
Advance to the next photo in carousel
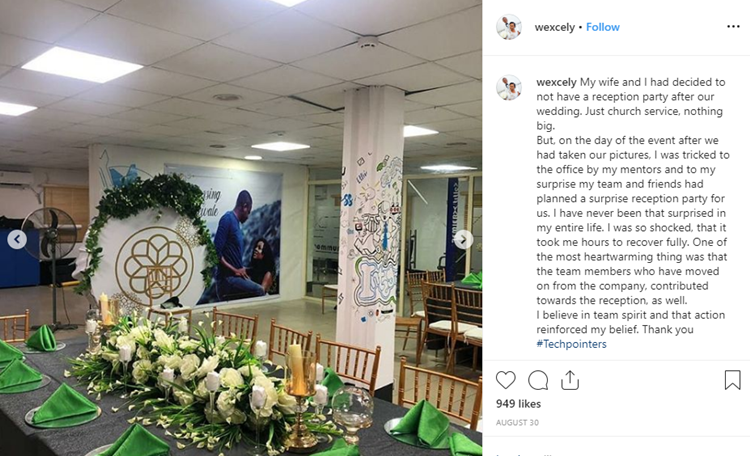pos(463,239)
